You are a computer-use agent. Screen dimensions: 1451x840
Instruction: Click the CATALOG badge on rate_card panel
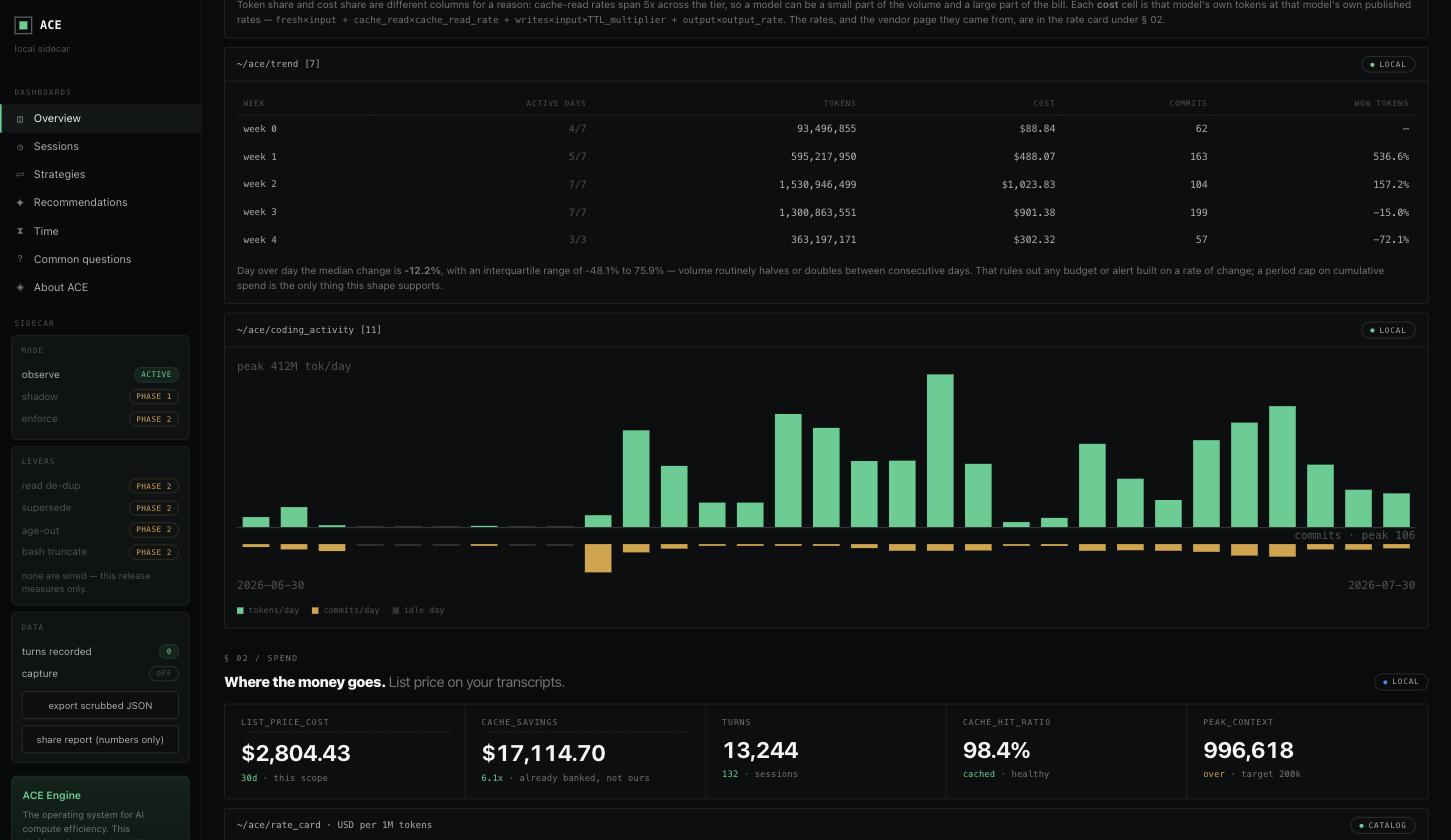click(x=1382, y=826)
